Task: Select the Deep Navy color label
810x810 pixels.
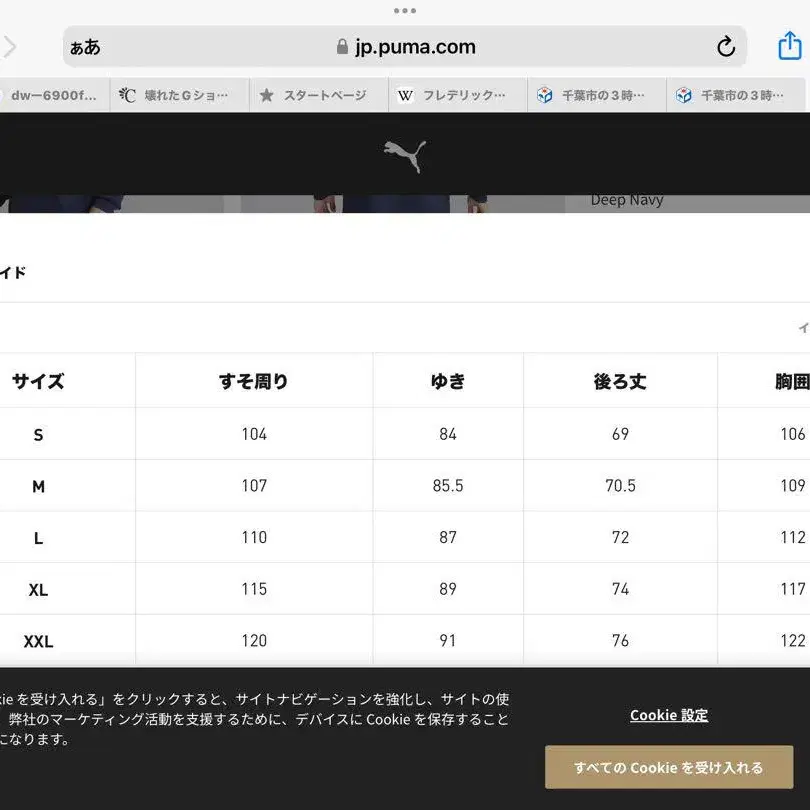Action: tap(627, 200)
